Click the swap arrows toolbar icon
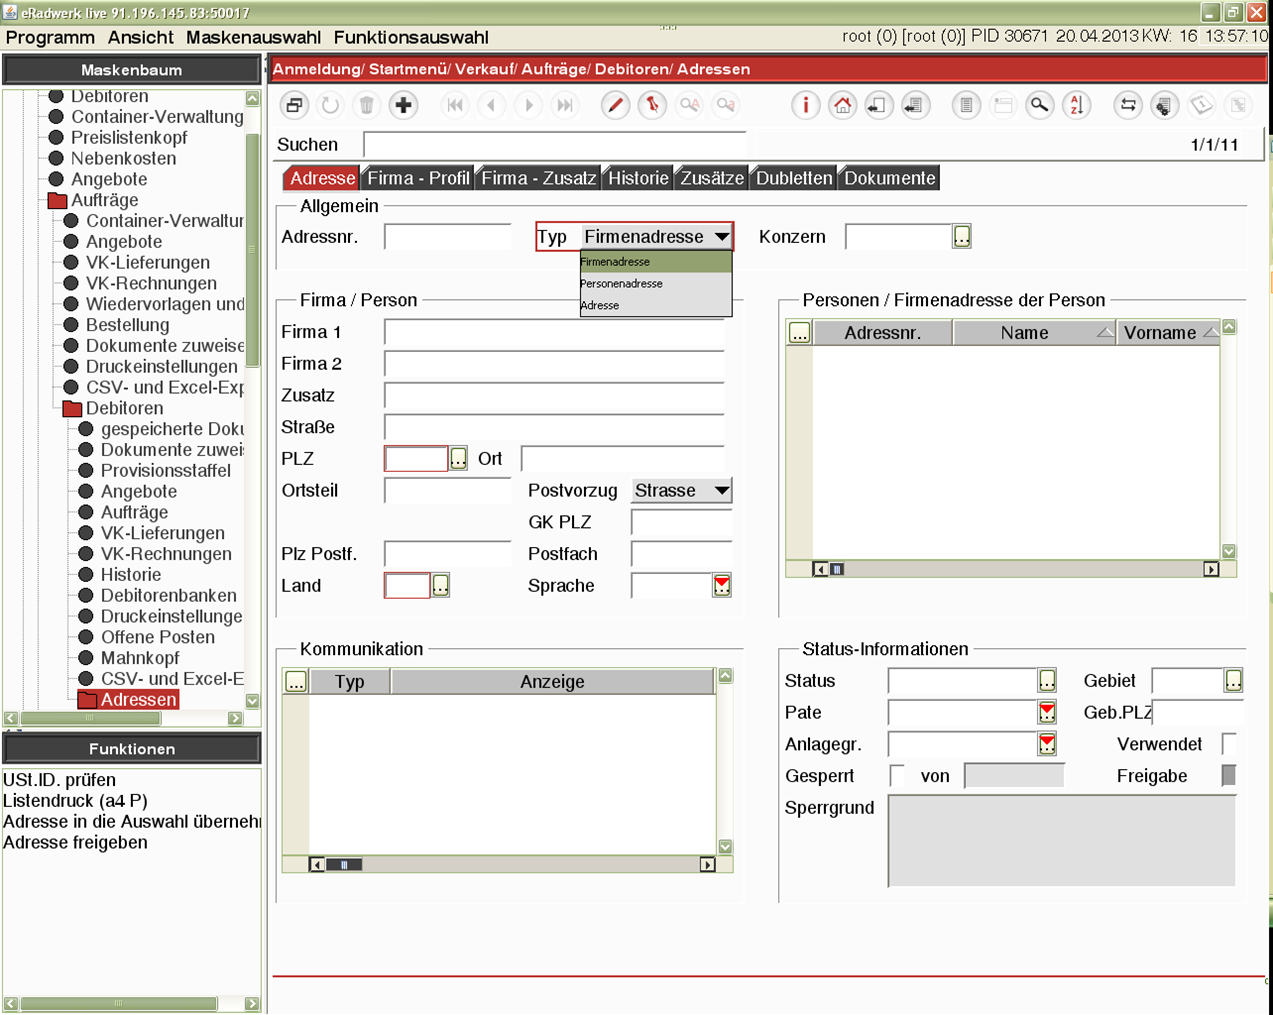Viewport: 1273px width, 1015px height. point(1128,105)
